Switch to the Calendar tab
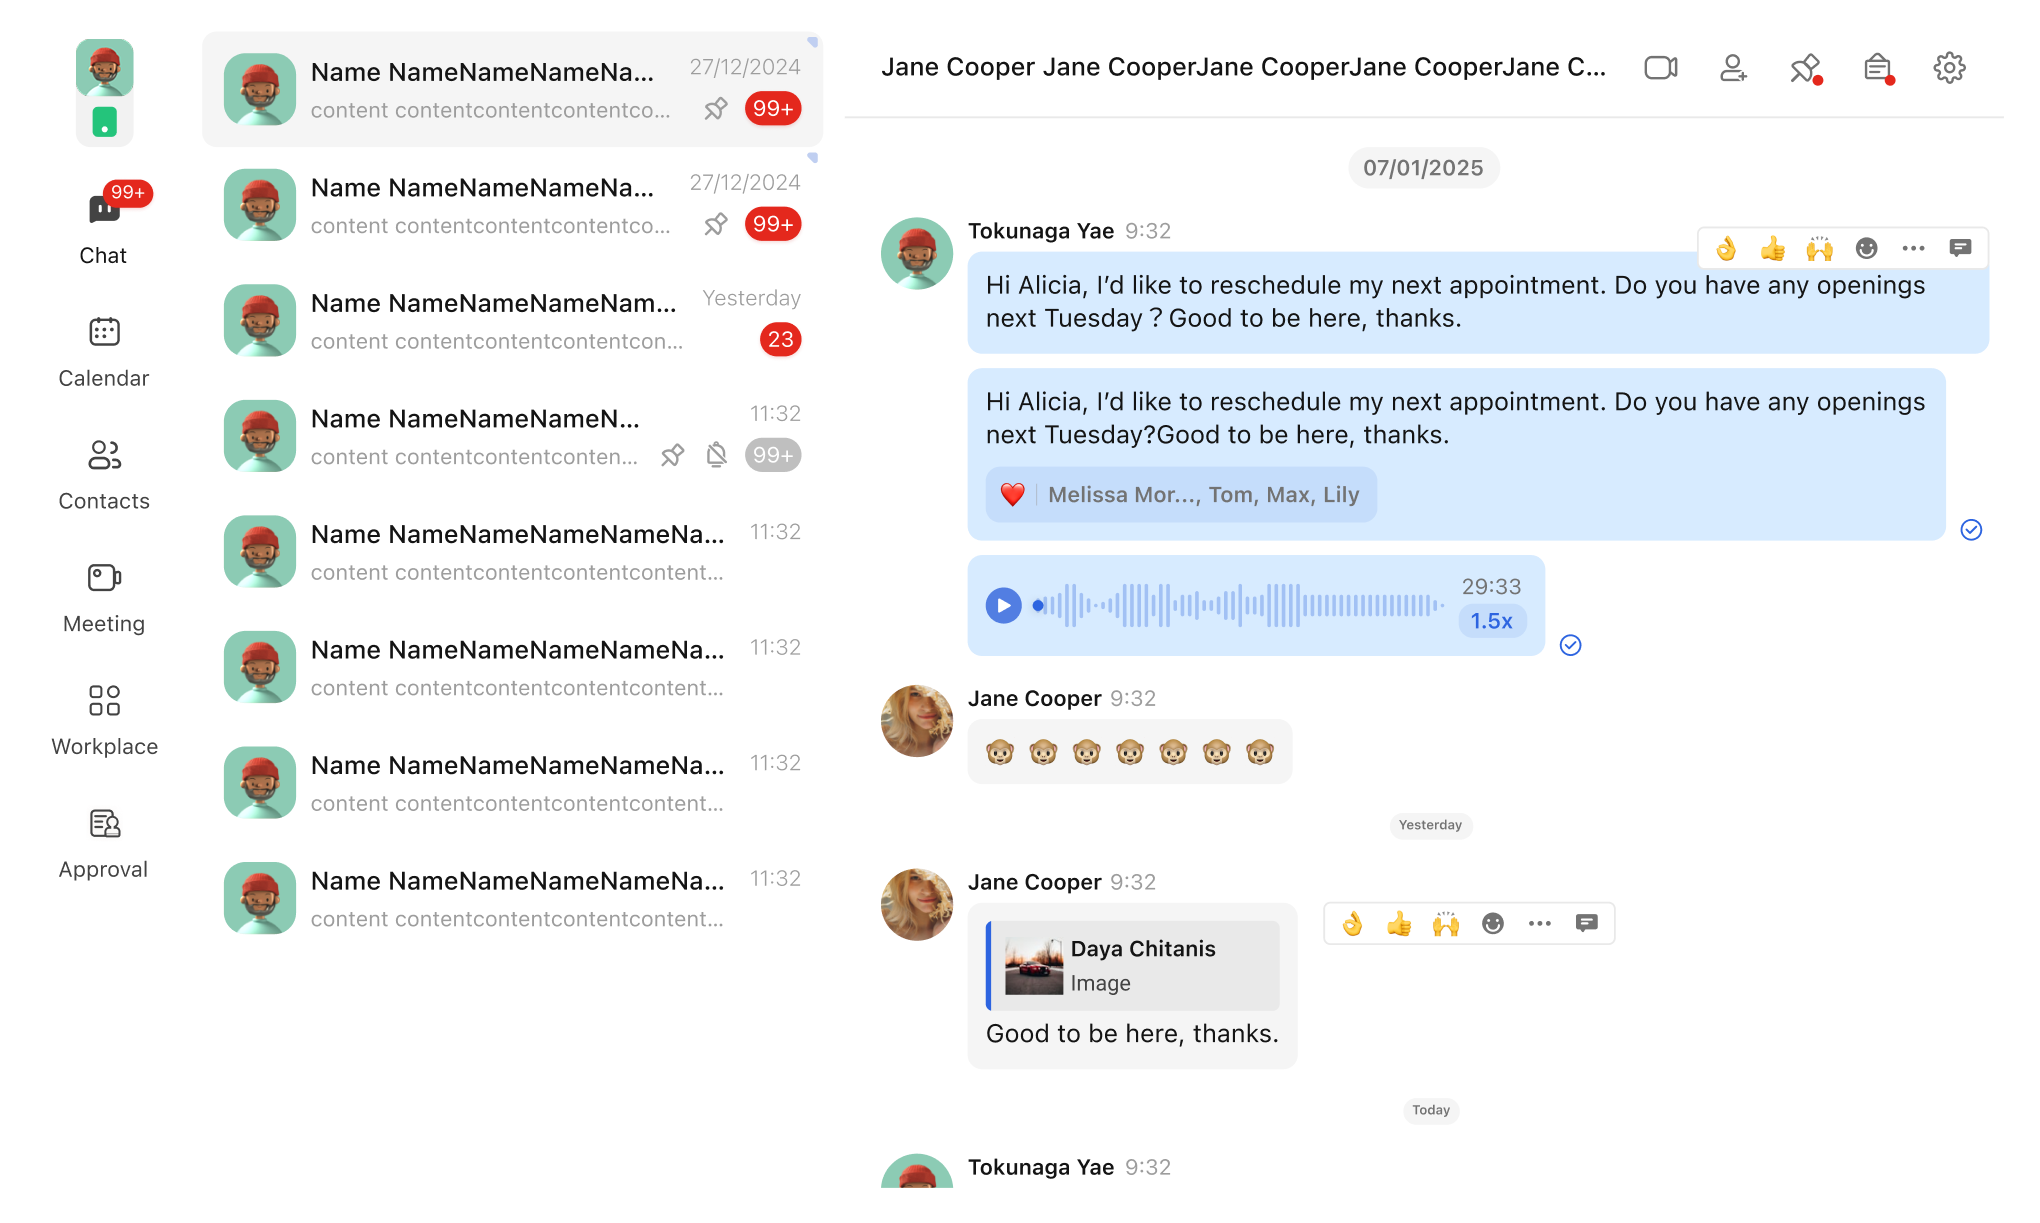2040x1223 pixels. coord(103,350)
